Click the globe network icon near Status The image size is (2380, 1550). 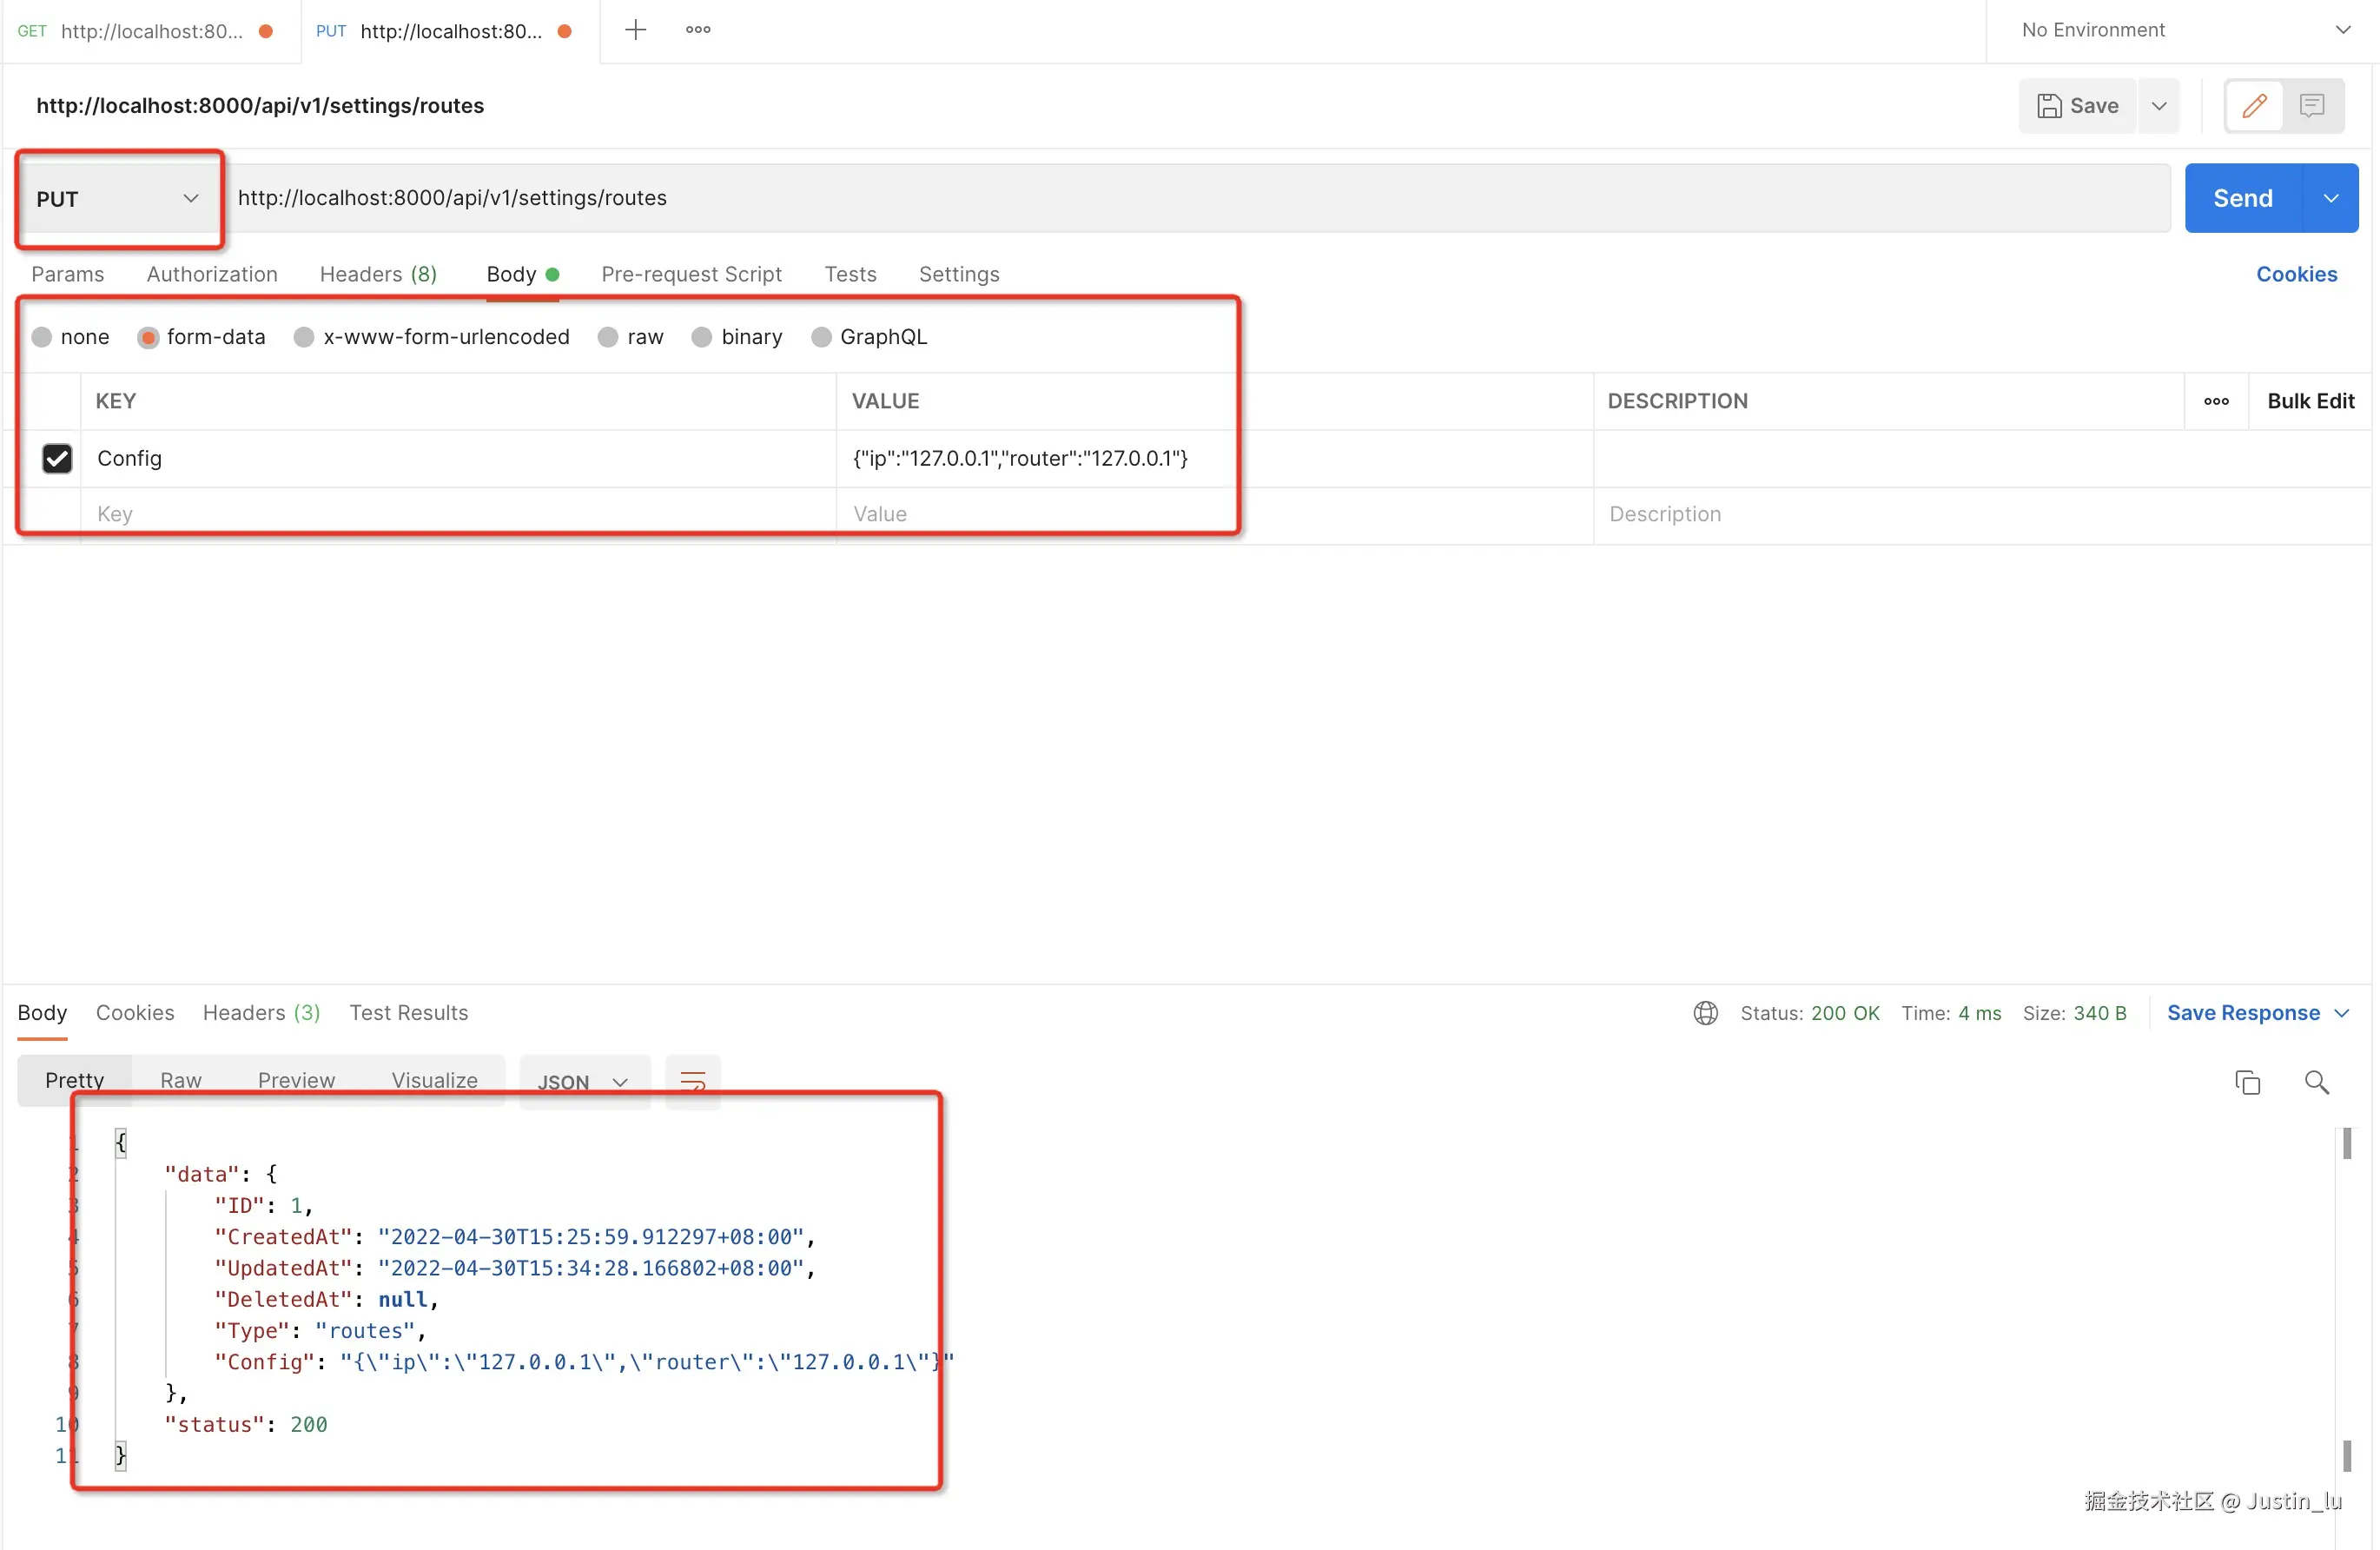point(1706,1013)
